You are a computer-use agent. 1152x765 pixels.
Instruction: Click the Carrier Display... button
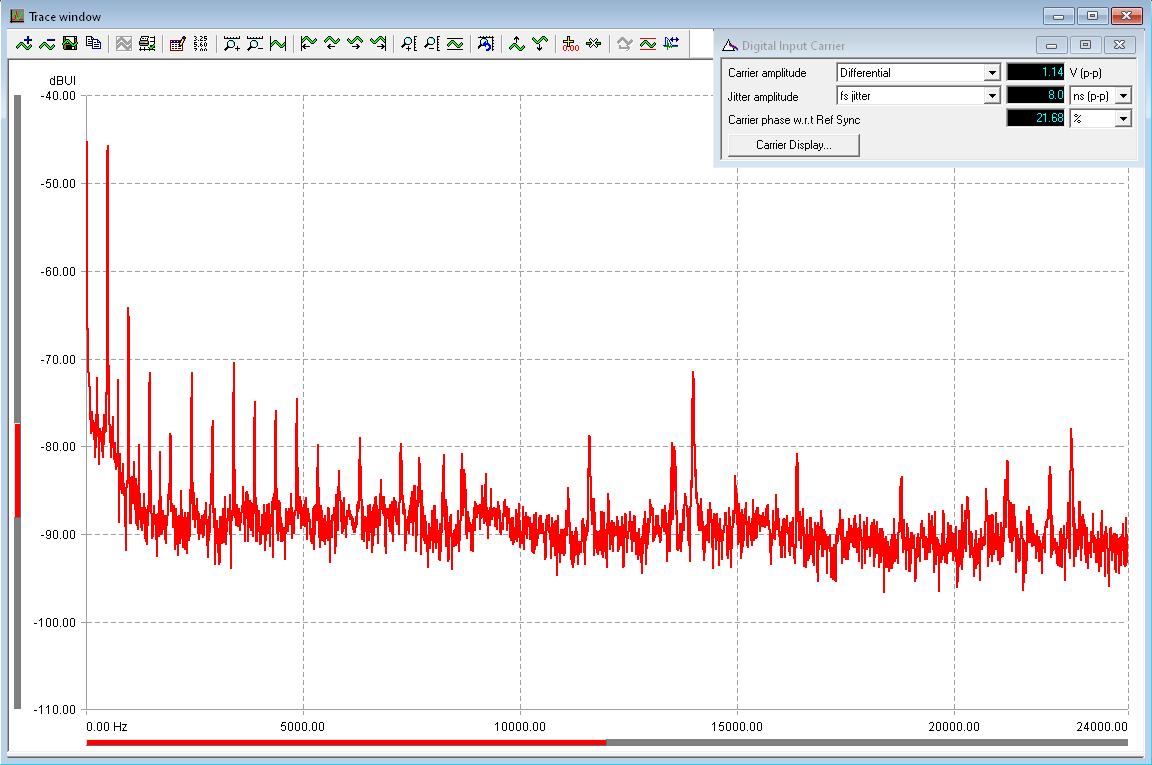793,145
